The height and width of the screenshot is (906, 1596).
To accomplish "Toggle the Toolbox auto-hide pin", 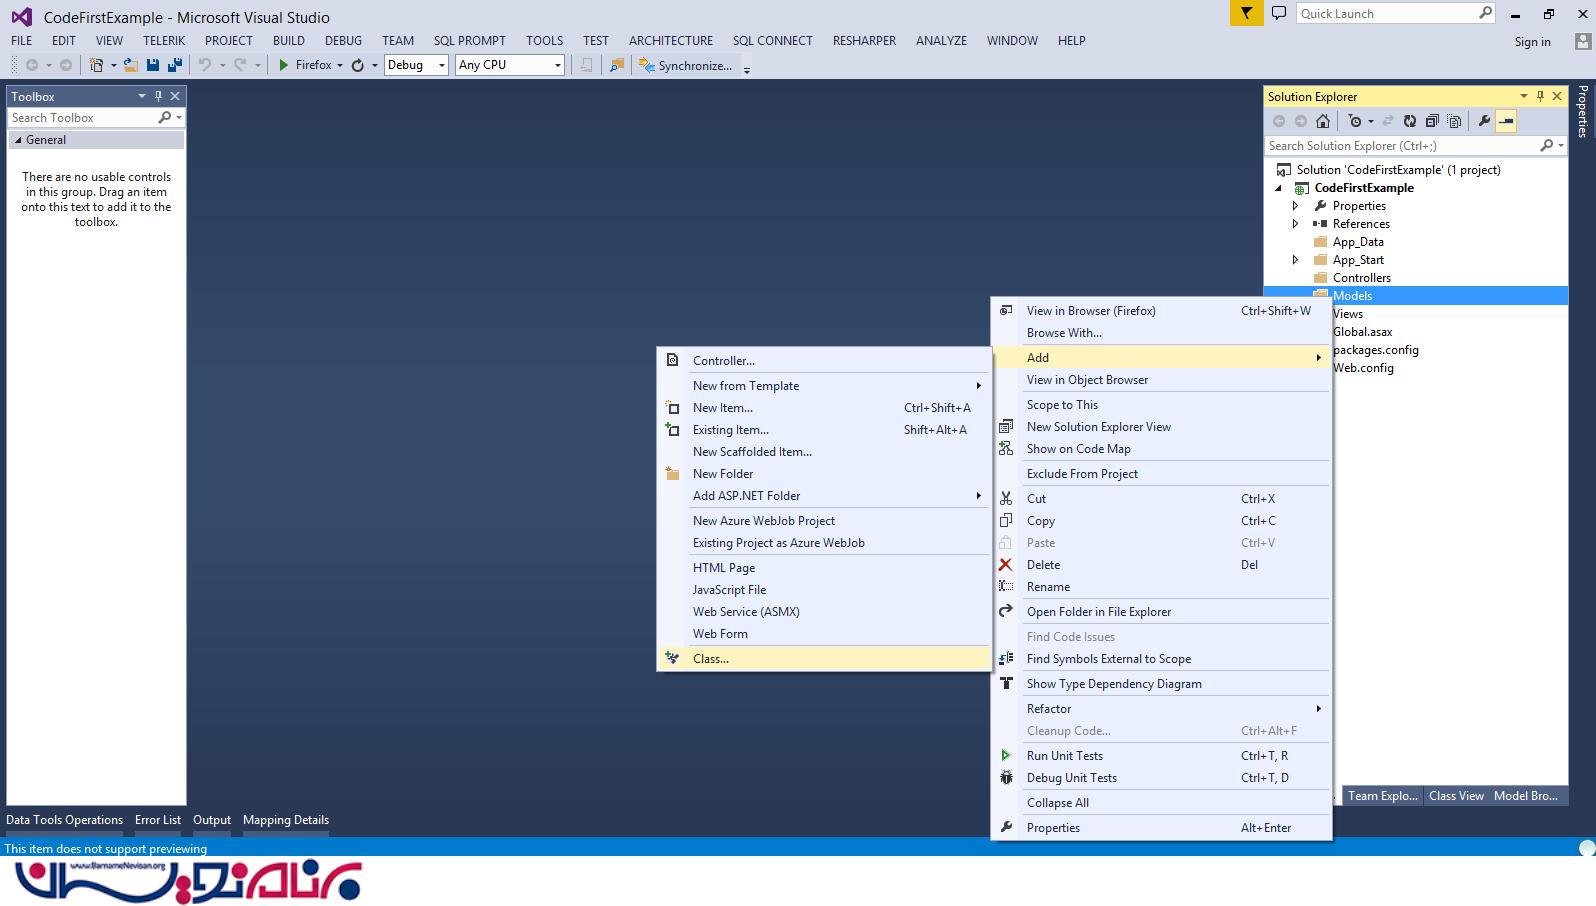I will (x=158, y=96).
